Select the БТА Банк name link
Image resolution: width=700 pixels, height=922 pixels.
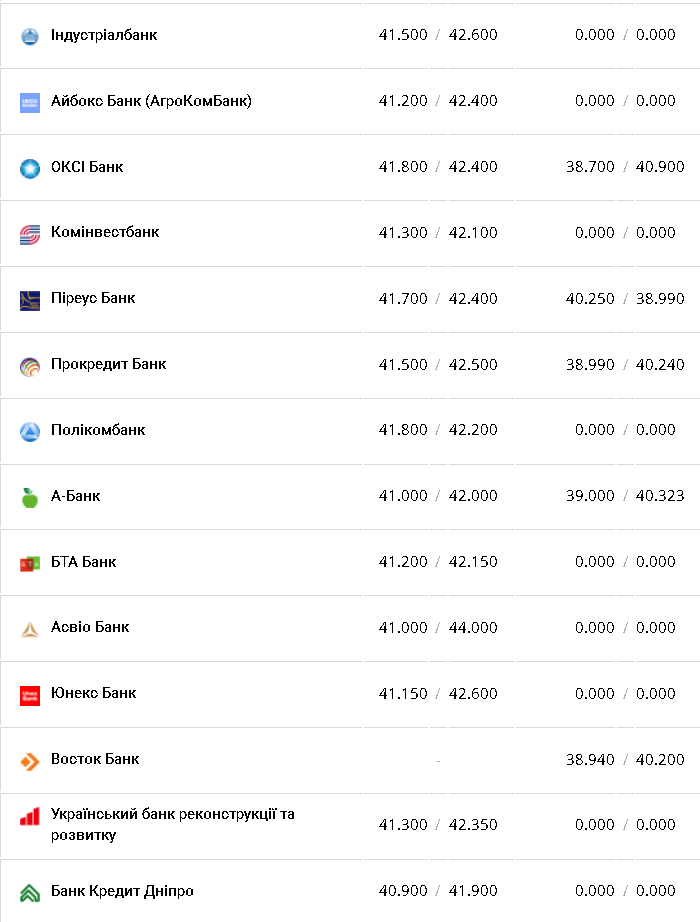click(x=84, y=562)
